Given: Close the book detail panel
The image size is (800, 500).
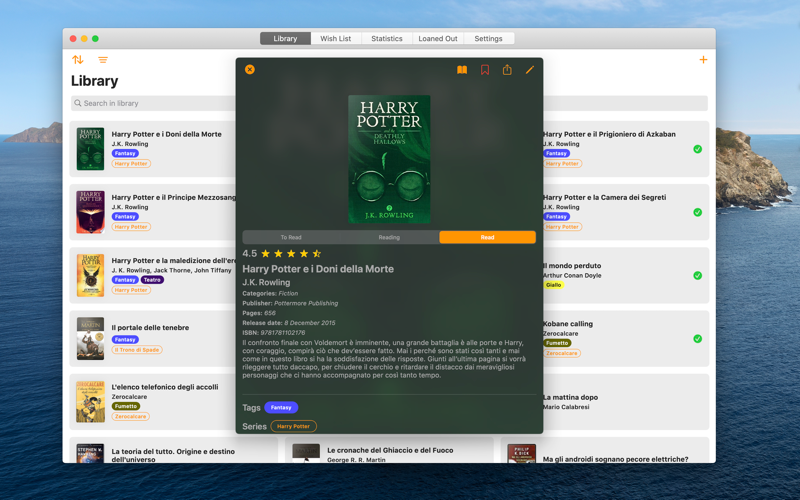Looking at the screenshot, I should tap(249, 69).
